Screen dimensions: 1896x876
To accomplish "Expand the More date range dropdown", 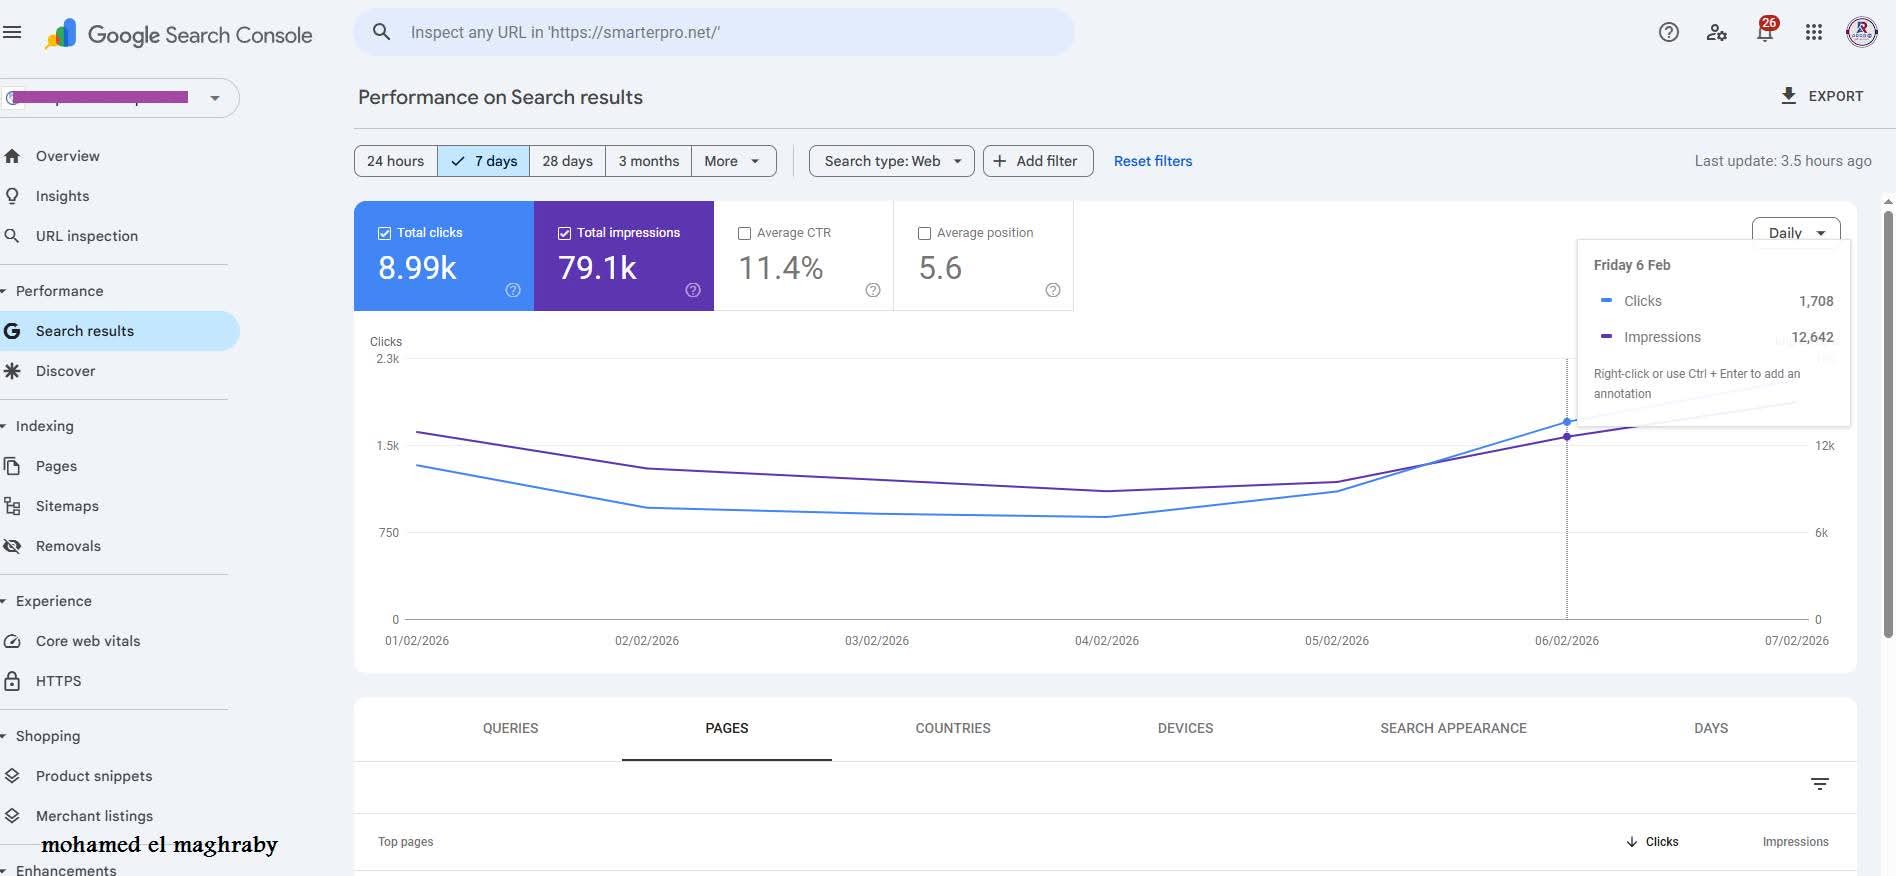I will click(733, 161).
